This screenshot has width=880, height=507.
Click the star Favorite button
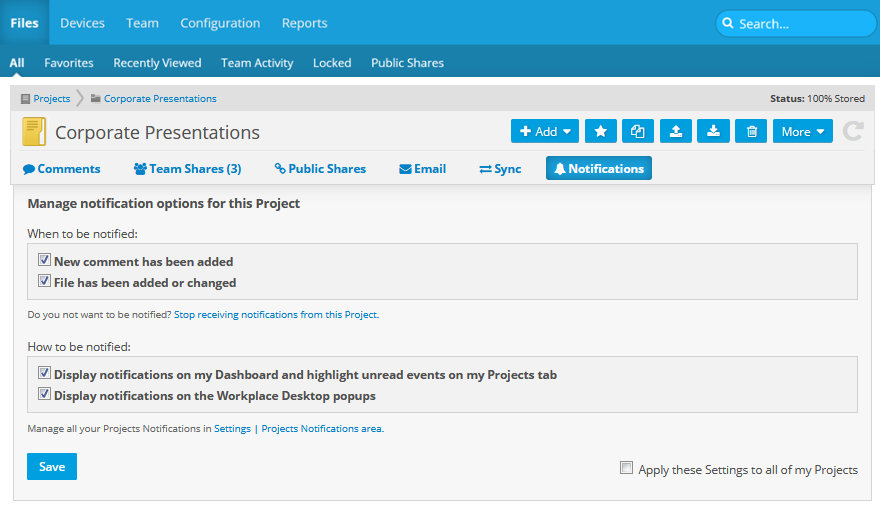point(600,131)
